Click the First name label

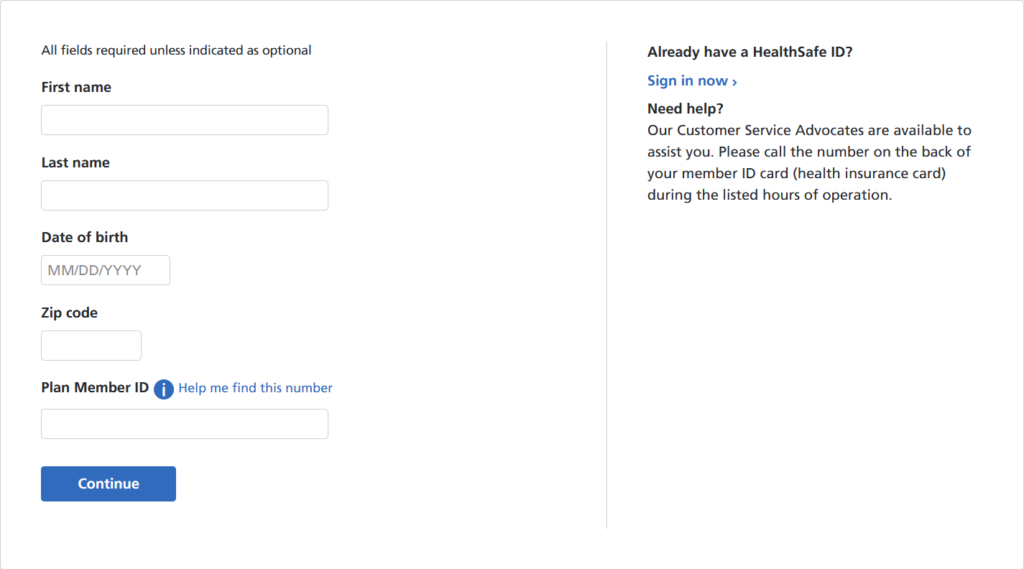[x=76, y=88]
